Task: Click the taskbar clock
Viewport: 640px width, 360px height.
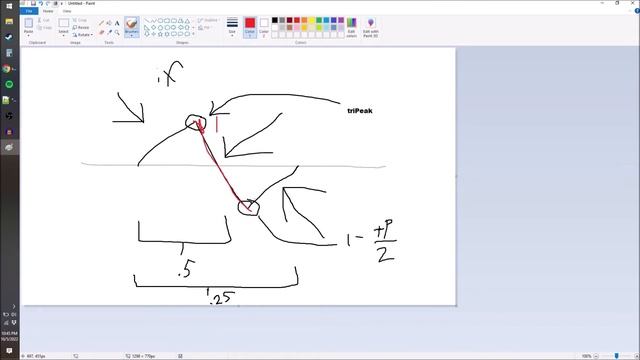Action: click(x=9, y=336)
